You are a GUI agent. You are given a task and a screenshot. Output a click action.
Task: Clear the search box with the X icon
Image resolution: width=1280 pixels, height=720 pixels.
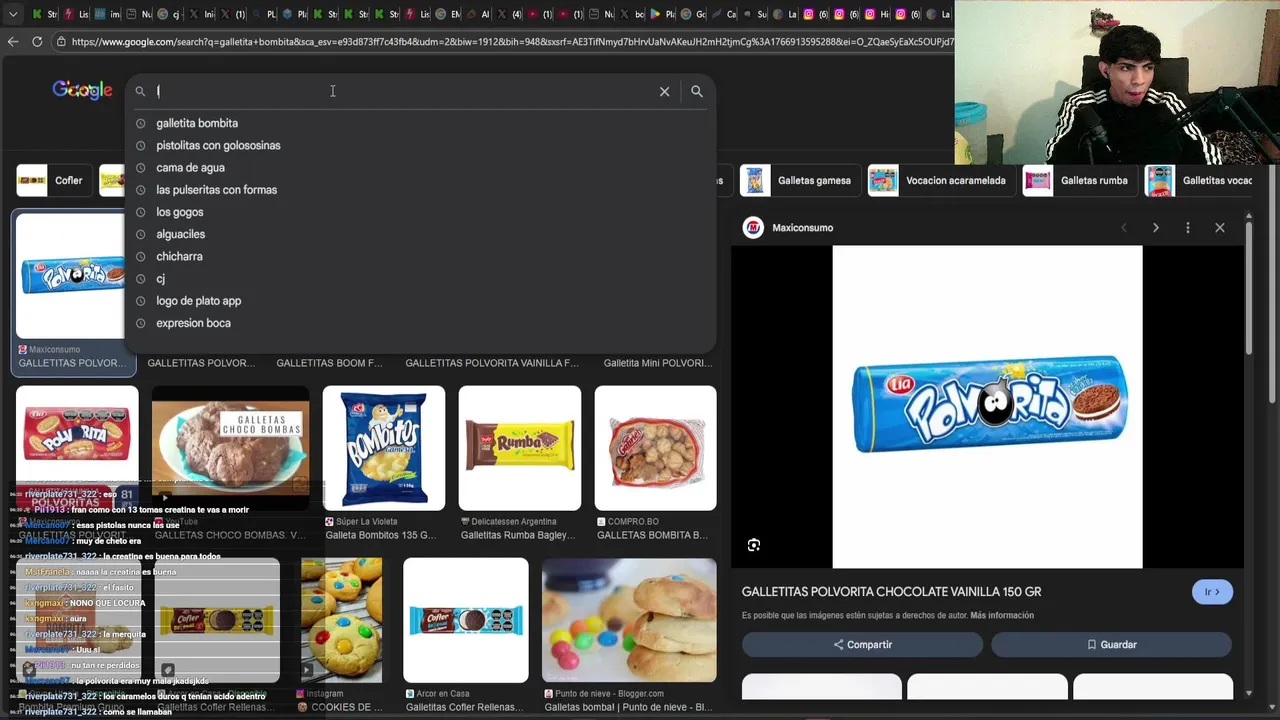[664, 92]
